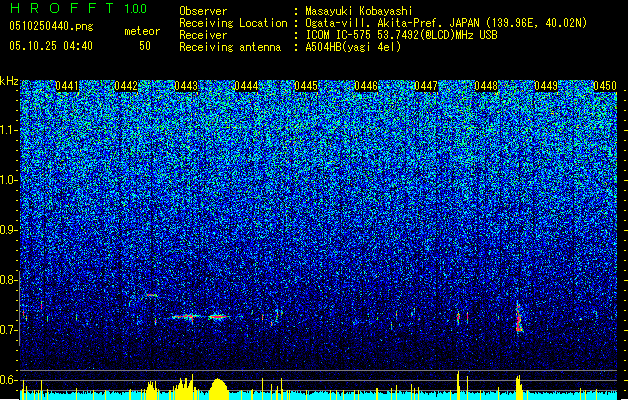The height and width of the screenshot is (400, 629).
Task: Click the 0444 time marker
Action: click(x=246, y=86)
